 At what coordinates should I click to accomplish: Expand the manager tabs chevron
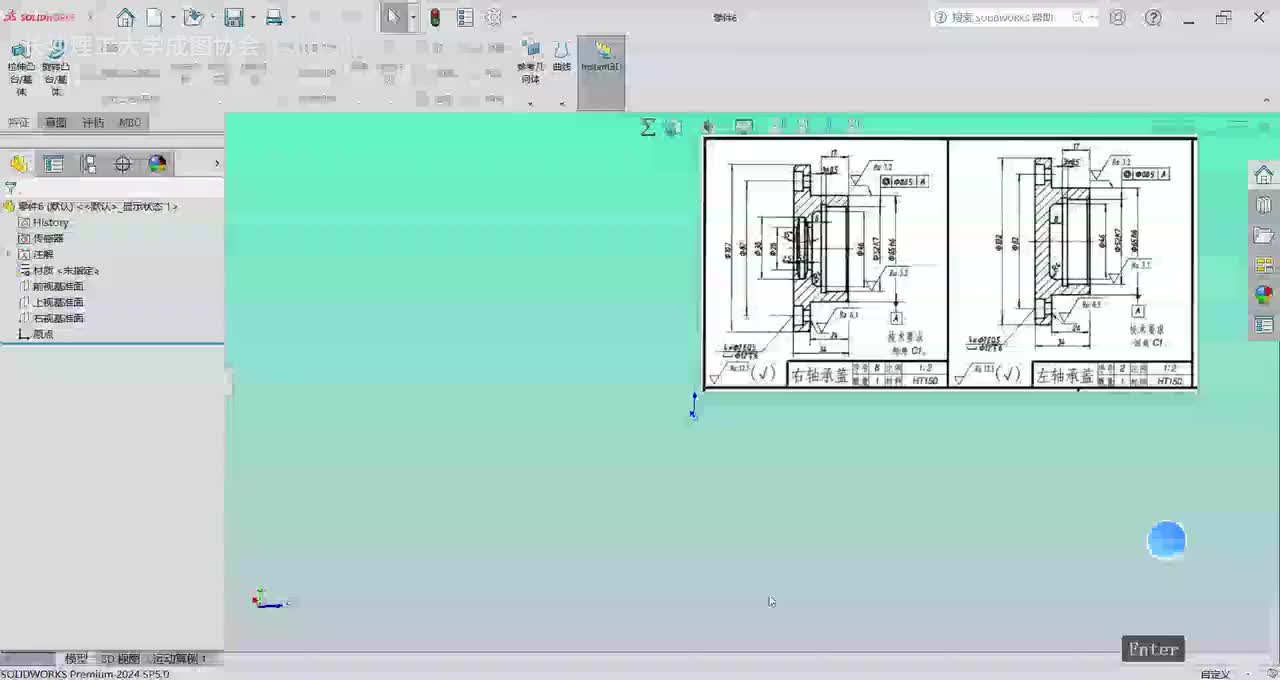tap(217, 164)
